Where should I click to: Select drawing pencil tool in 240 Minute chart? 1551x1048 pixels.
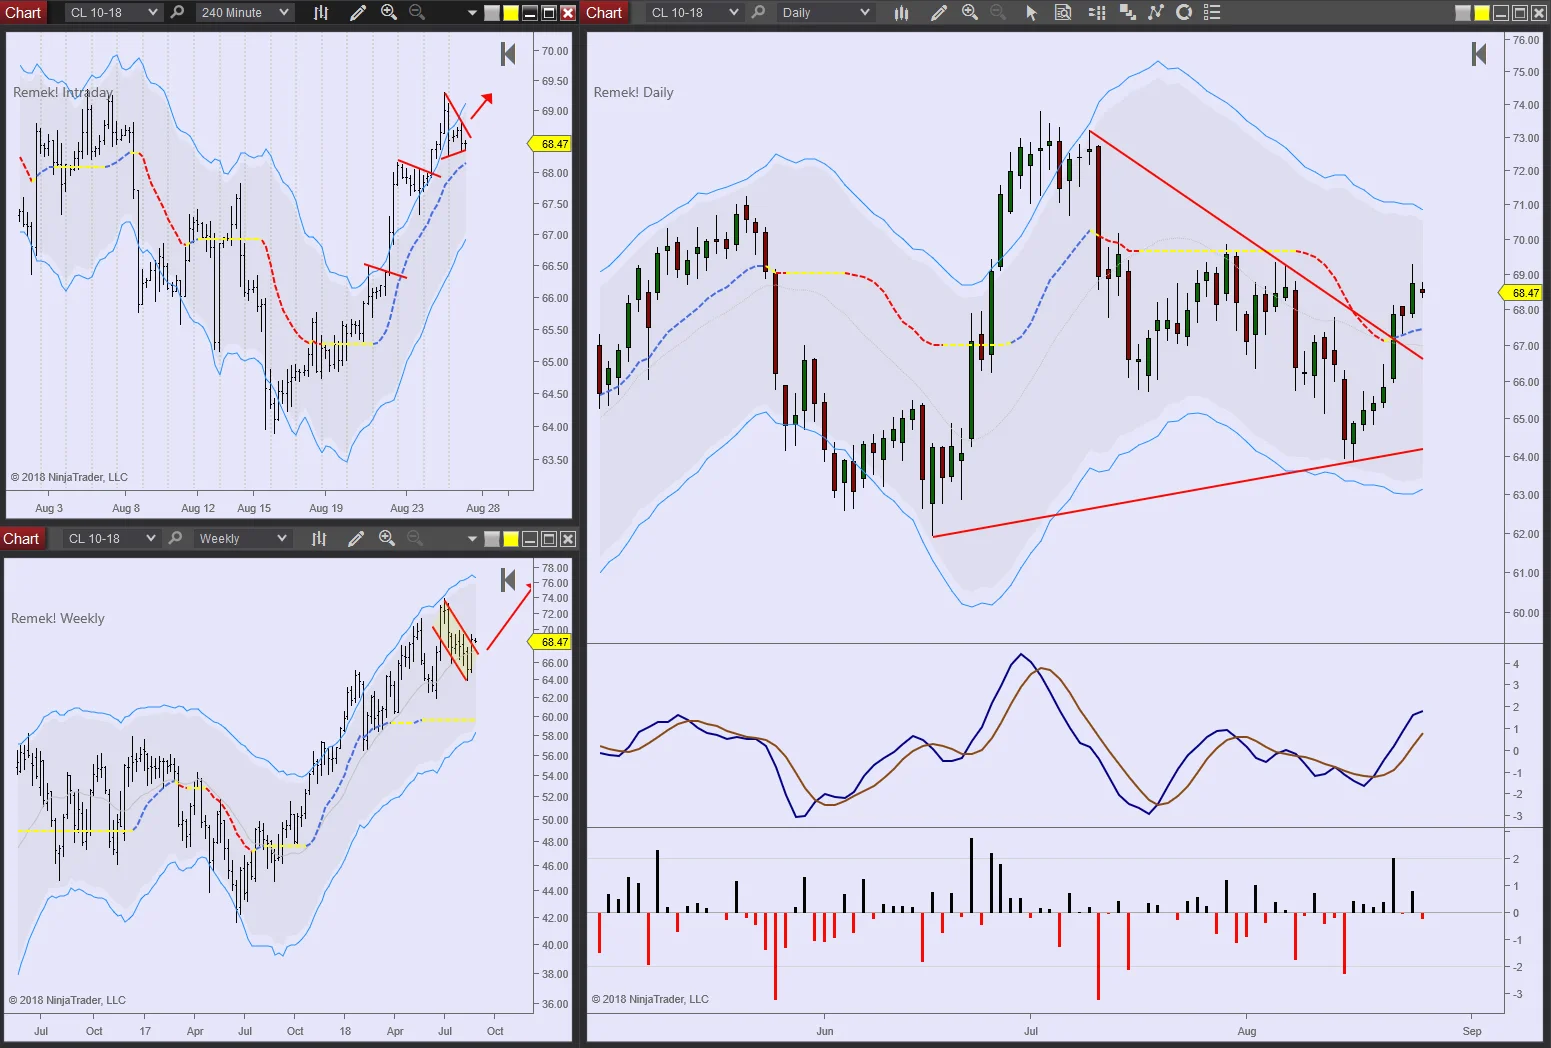click(357, 13)
